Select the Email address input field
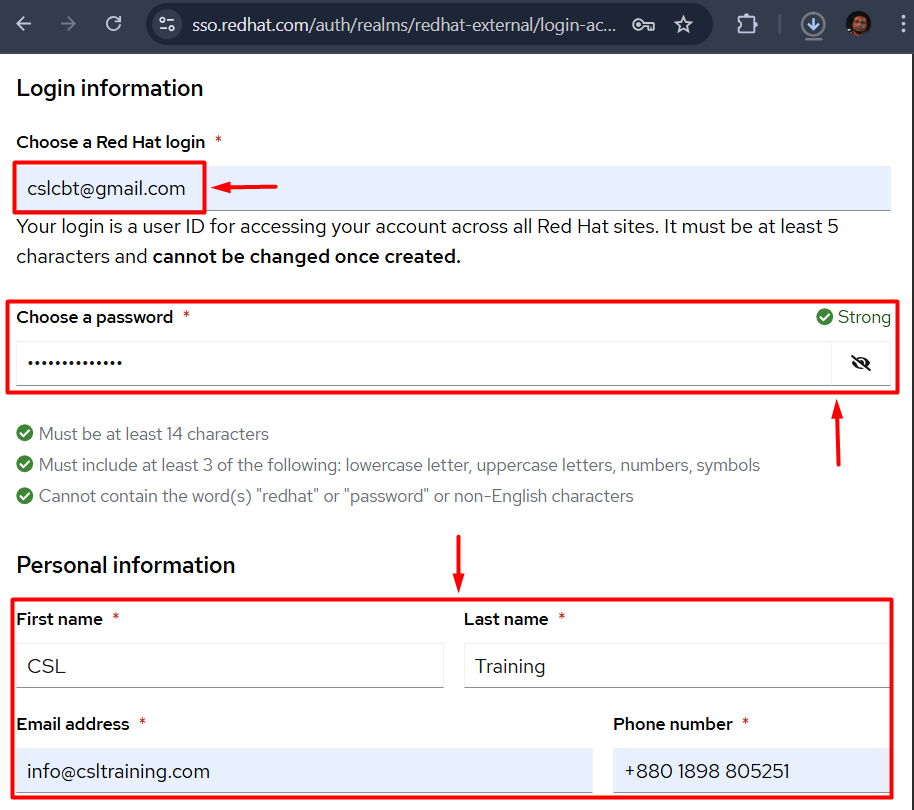Viewport: 914px width, 810px height. [303, 771]
